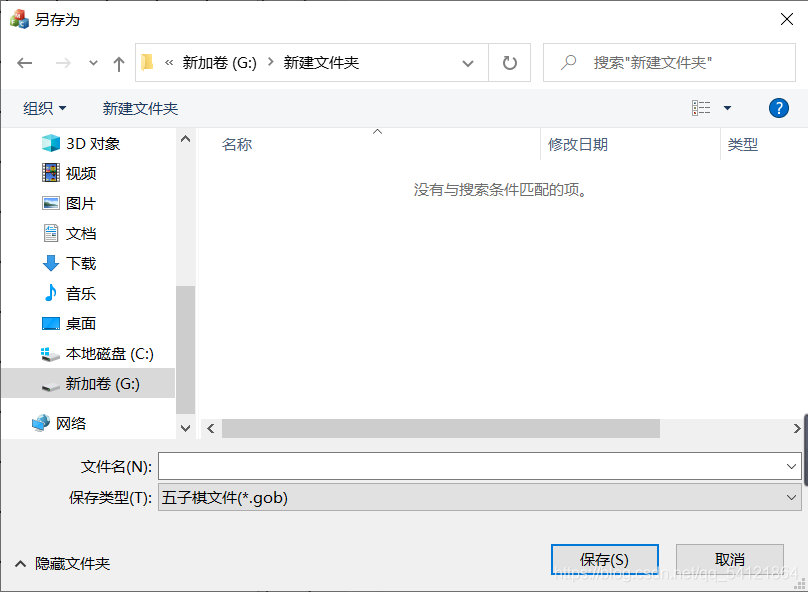The image size is (808, 592).
Task: Click the application icon in title bar
Action: point(19,19)
